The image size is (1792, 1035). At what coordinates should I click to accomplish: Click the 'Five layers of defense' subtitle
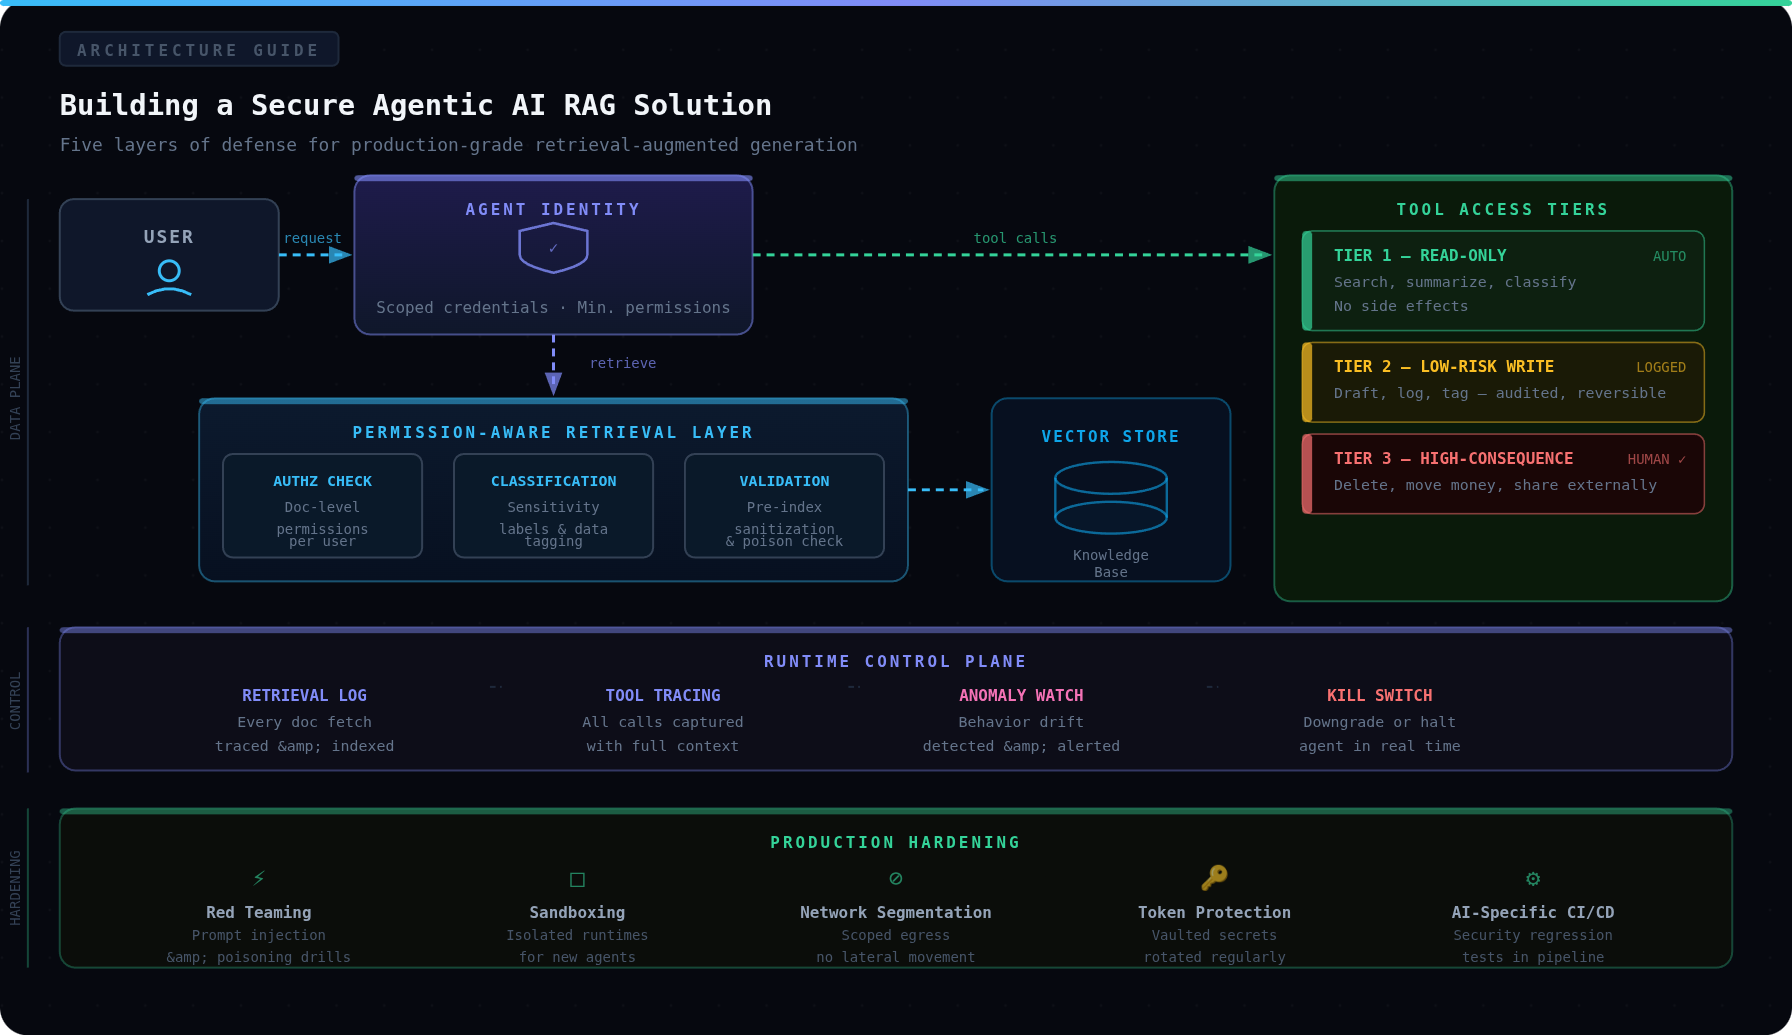[458, 145]
